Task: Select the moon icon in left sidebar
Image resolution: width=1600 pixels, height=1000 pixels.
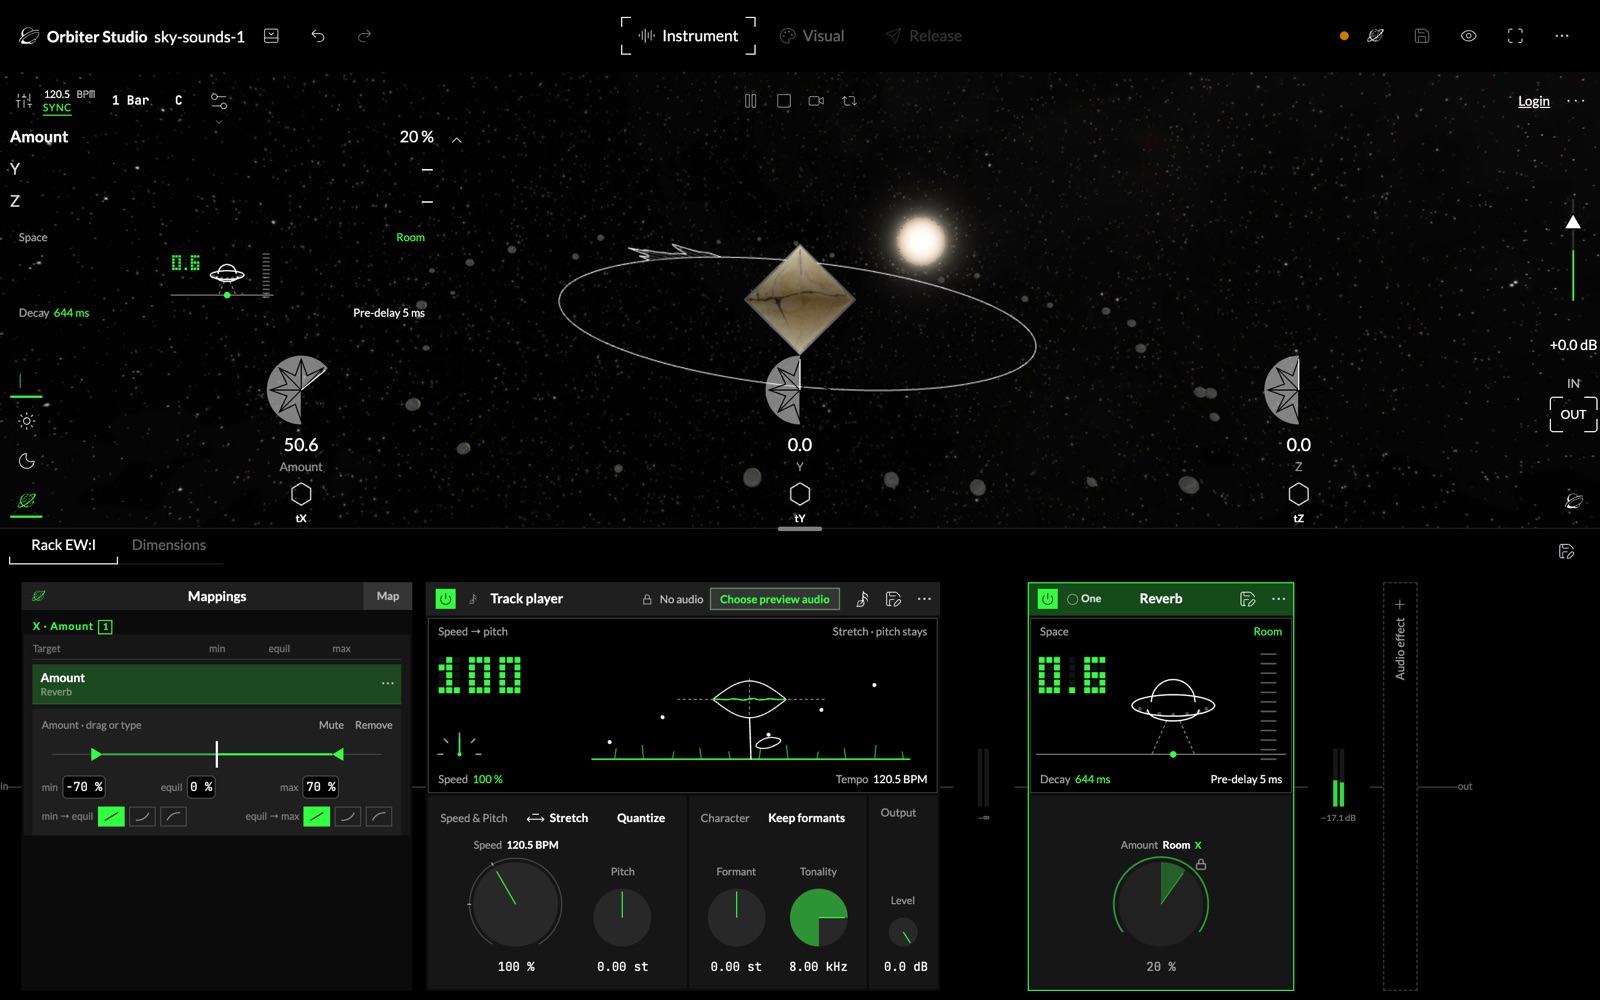Action: 27,461
